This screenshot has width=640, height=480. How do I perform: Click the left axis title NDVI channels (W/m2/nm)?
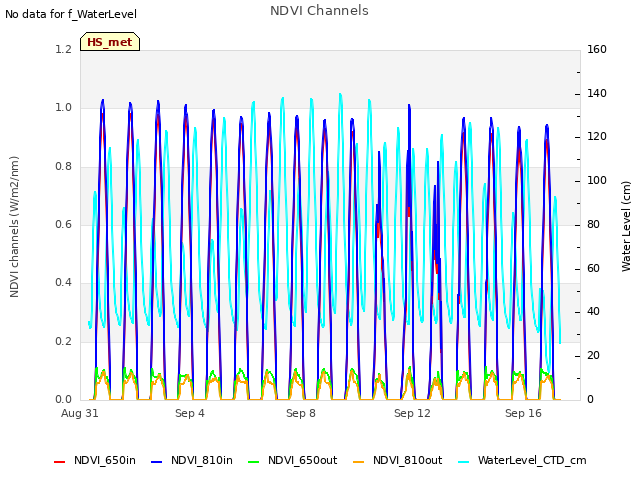(x=14, y=227)
